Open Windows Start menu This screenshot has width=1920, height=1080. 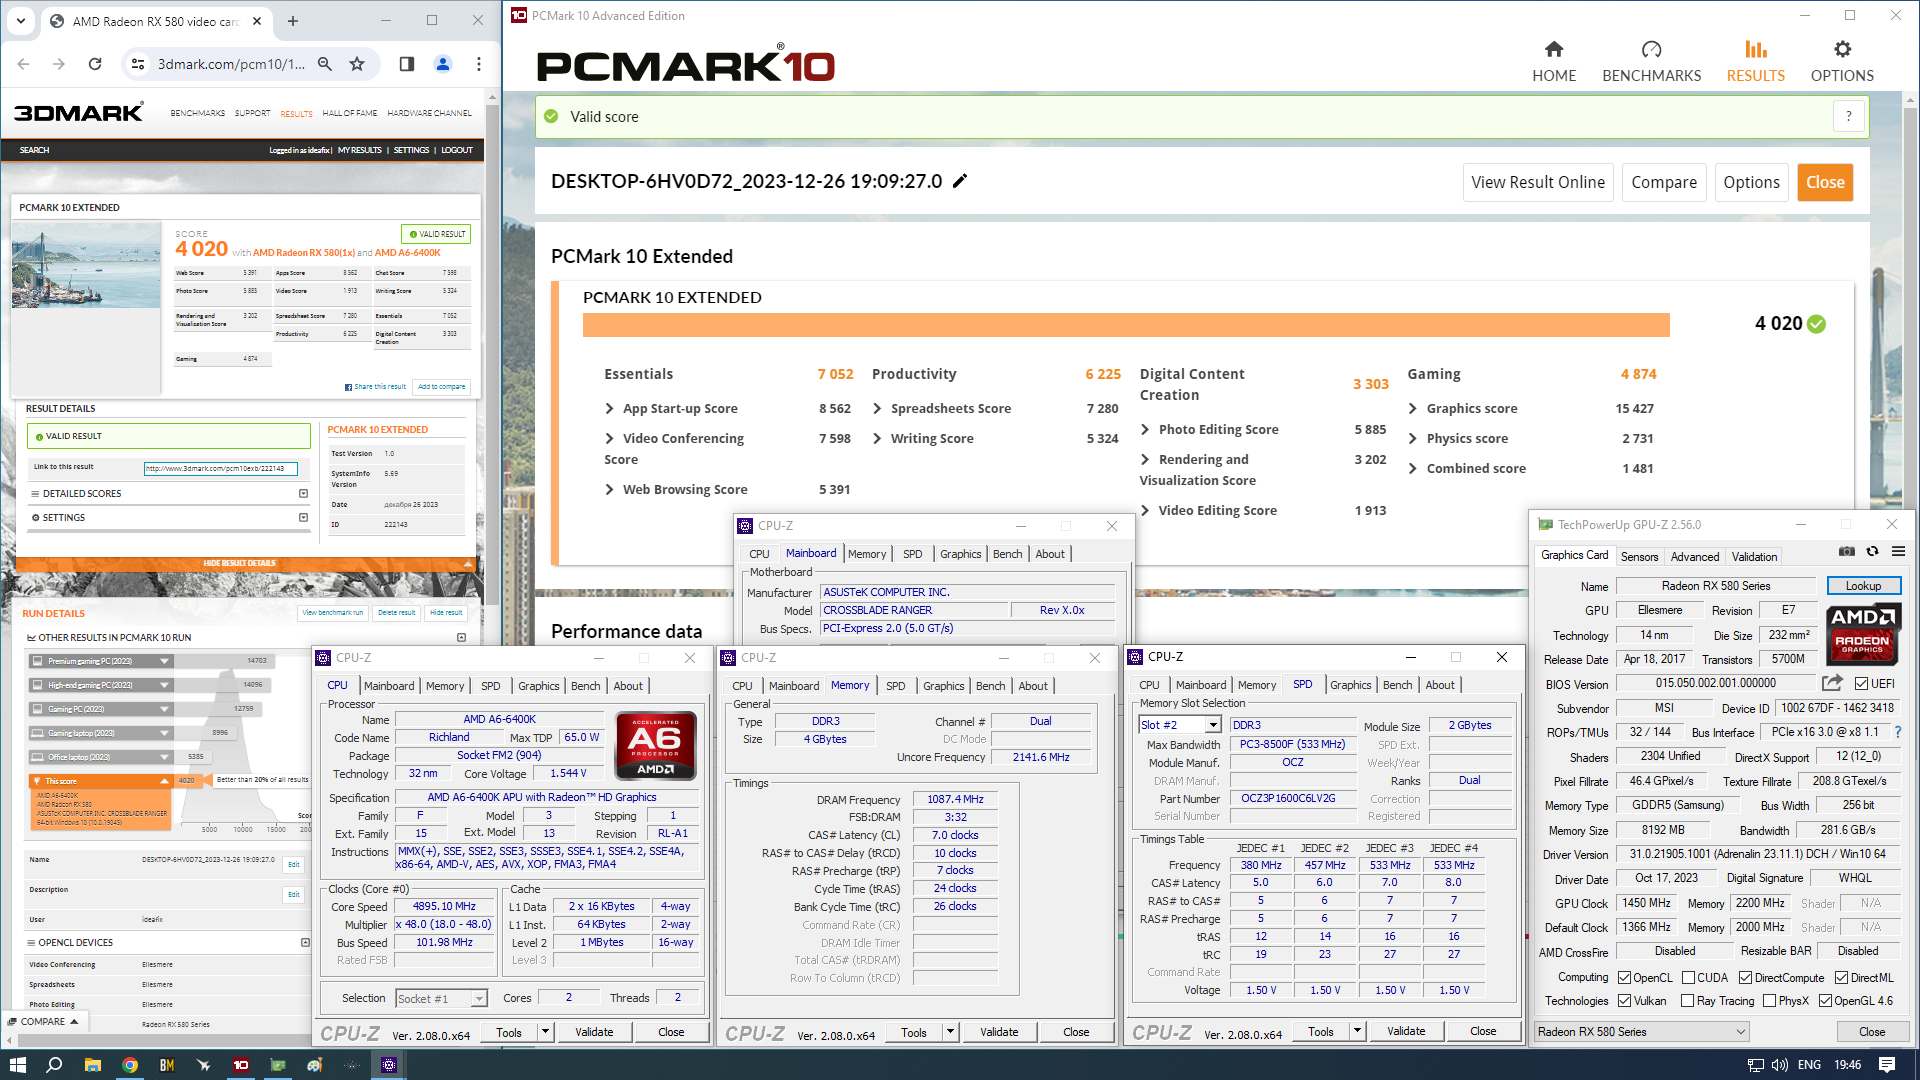tap(17, 1065)
